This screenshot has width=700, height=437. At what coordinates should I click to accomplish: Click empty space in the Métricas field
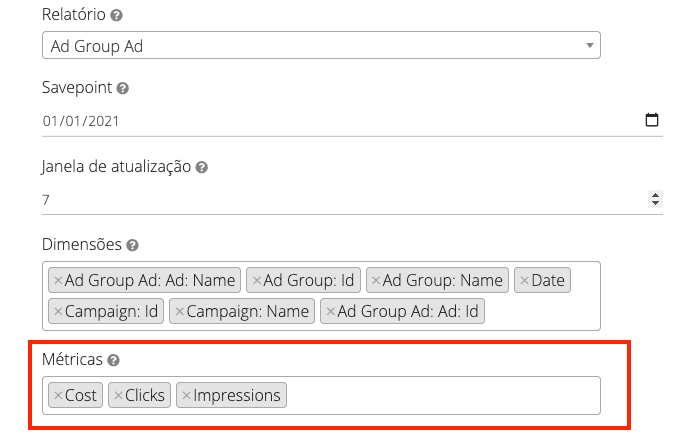point(440,396)
